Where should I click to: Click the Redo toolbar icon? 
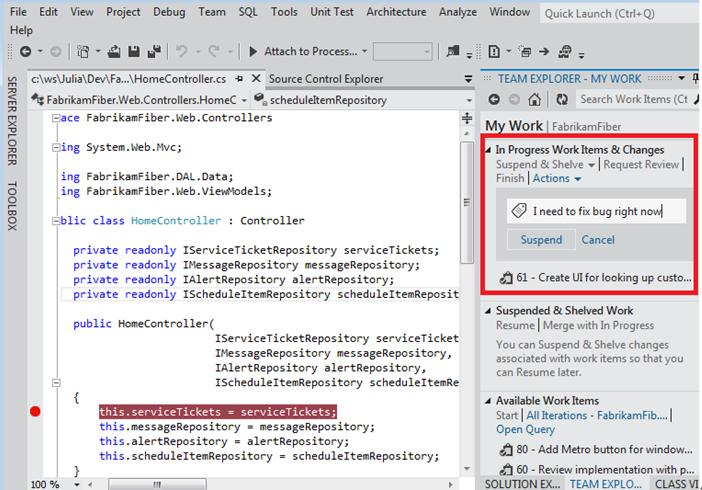pyautogui.click(x=214, y=52)
